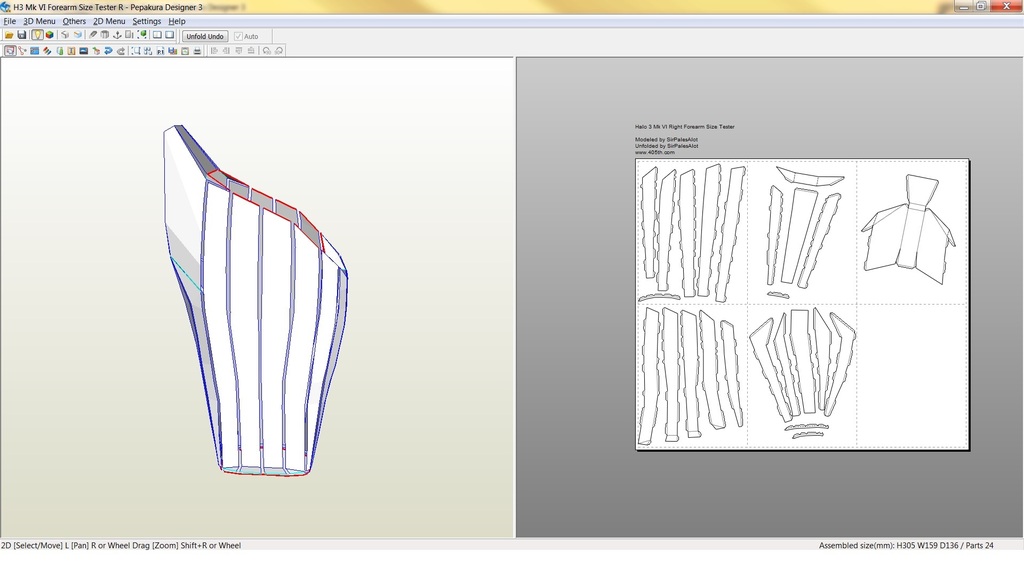This screenshot has width=1024, height=576.
Task: Click the first window layout icon
Action: click(157, 35)
